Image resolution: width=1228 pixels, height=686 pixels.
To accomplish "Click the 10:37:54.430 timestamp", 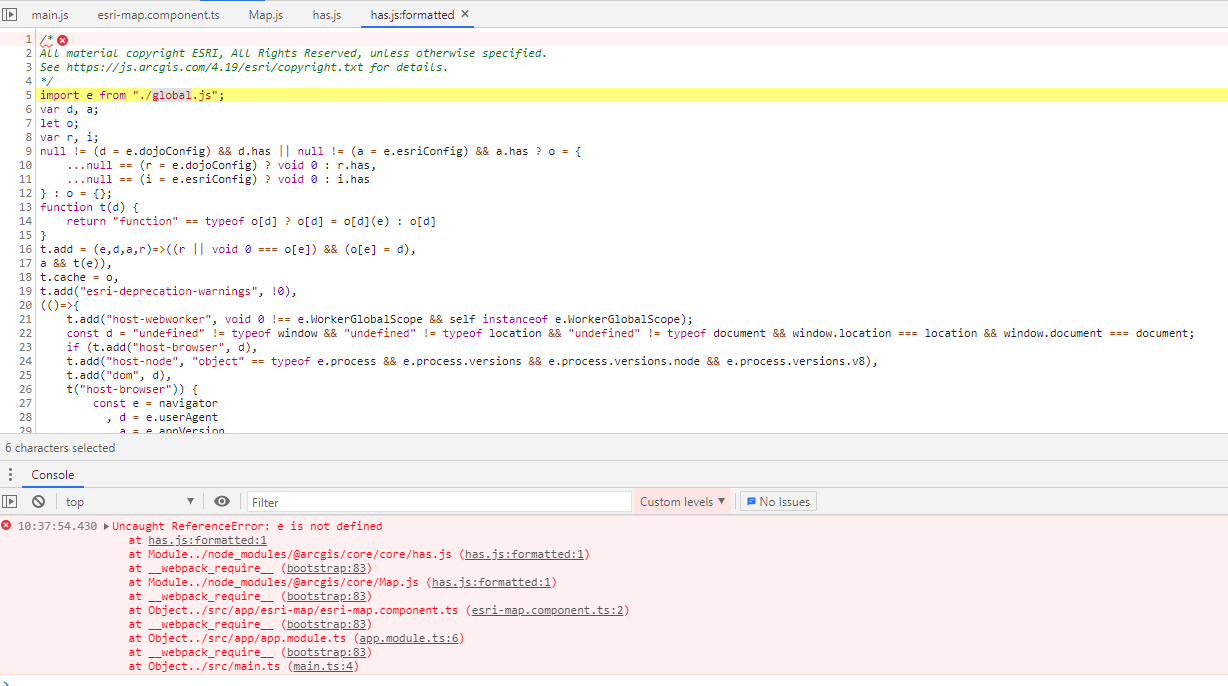I will (x=58, y=526).
